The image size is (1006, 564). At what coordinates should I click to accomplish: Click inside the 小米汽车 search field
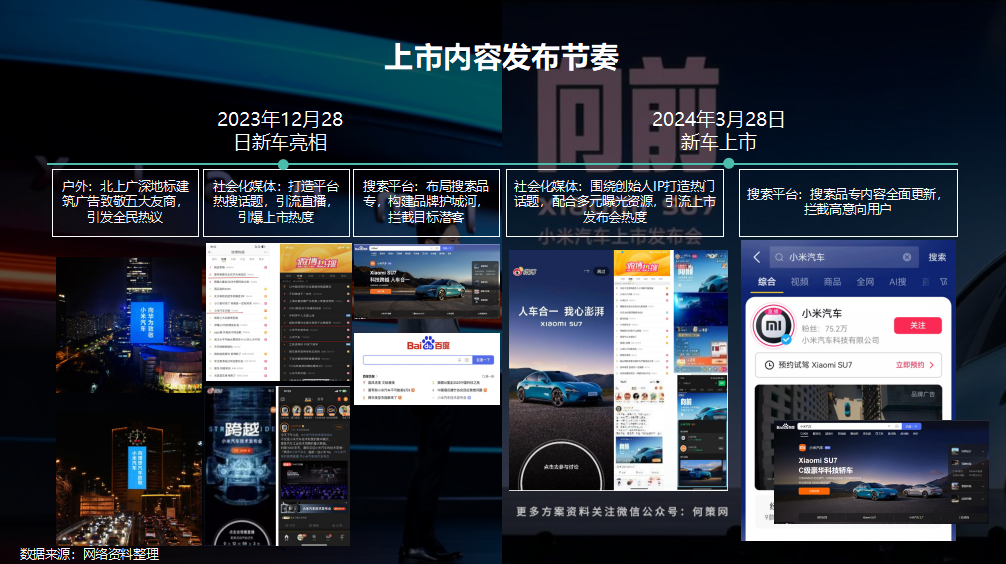tap(843, 257)
